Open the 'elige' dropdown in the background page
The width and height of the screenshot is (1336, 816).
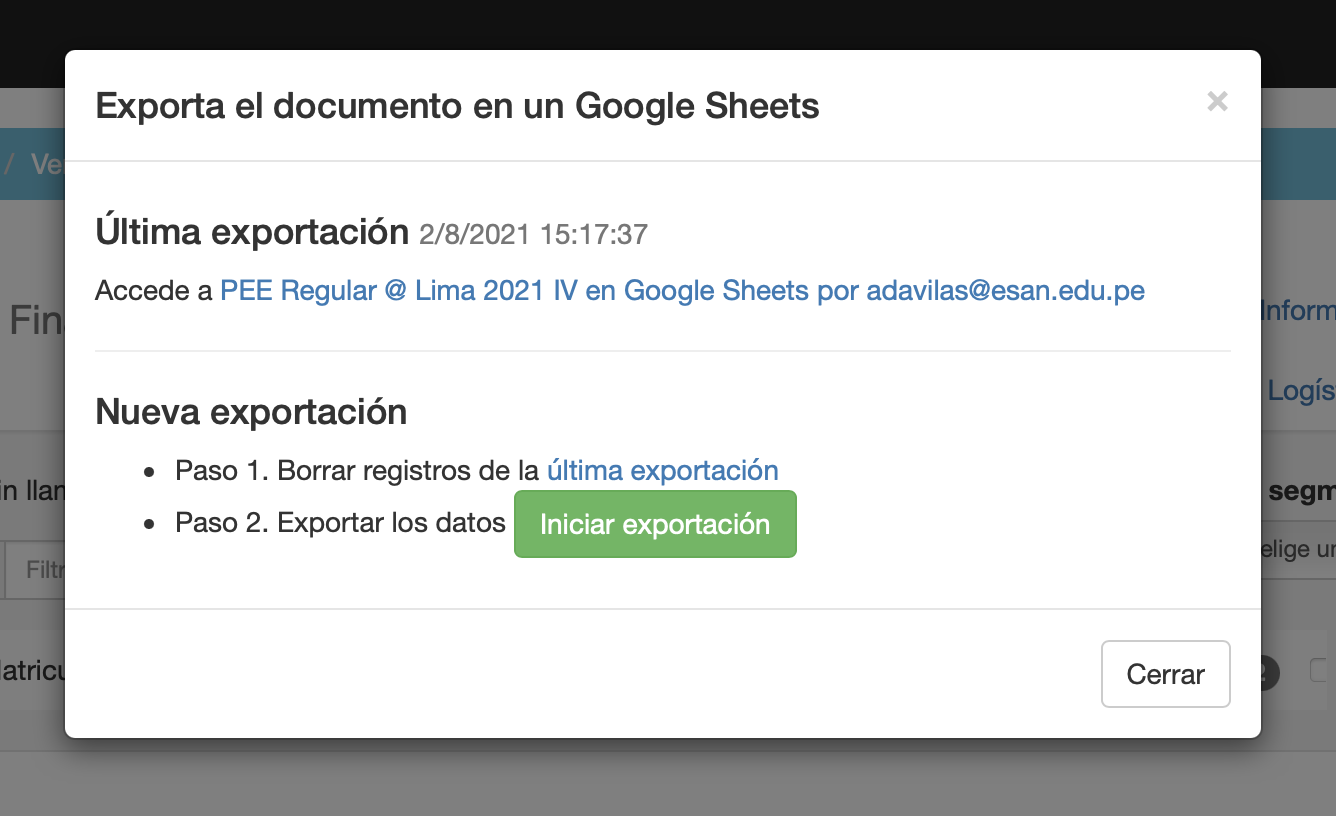[x=1298, y=549]
